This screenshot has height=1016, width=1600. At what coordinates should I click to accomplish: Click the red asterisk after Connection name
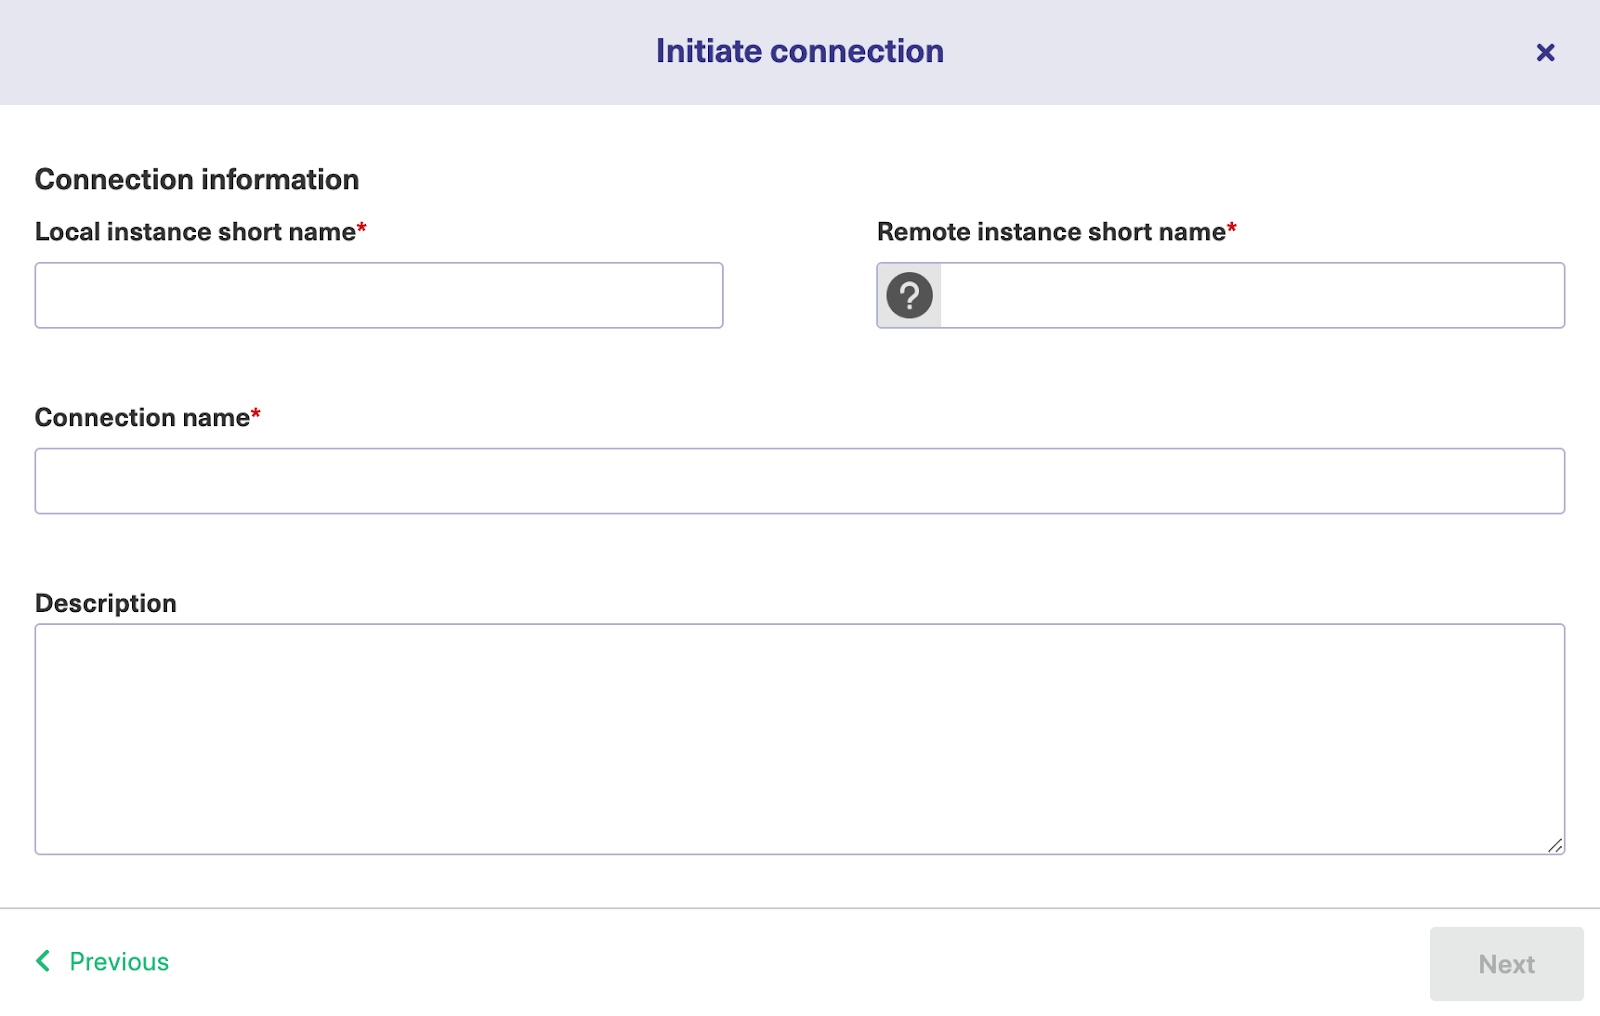click(256, 413)
